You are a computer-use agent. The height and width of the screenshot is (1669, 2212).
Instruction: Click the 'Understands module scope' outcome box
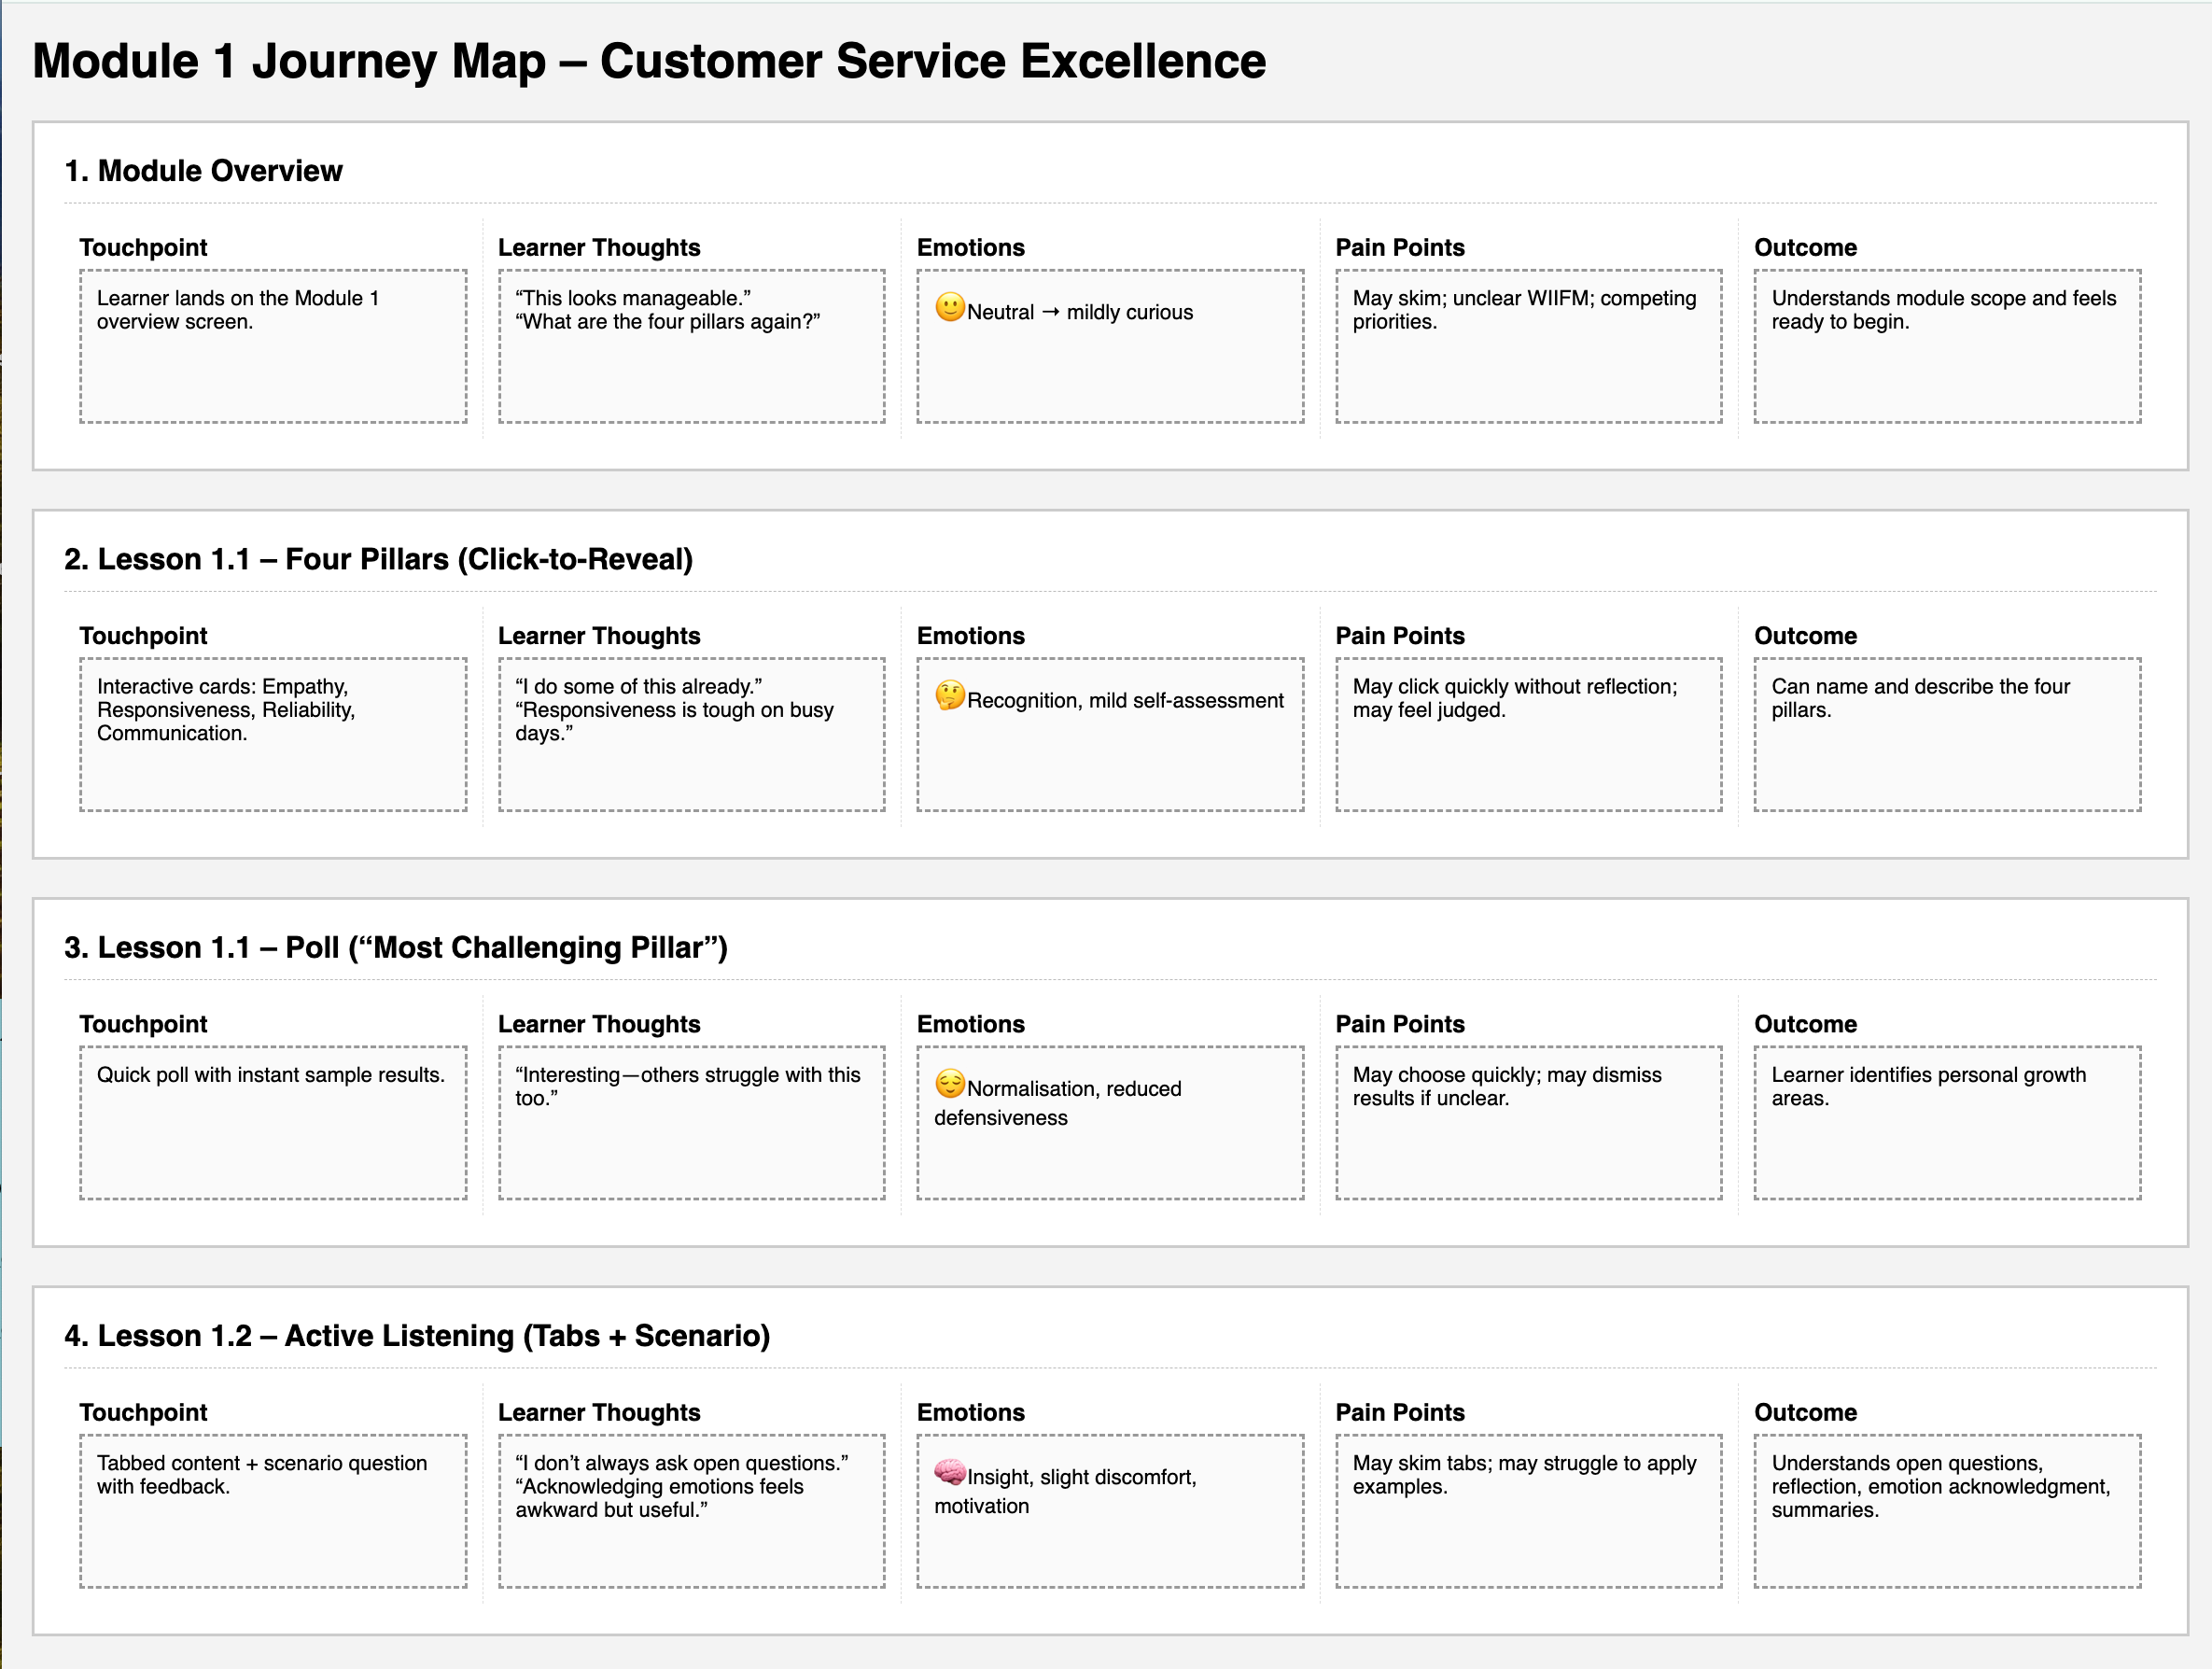point(1946,345)
